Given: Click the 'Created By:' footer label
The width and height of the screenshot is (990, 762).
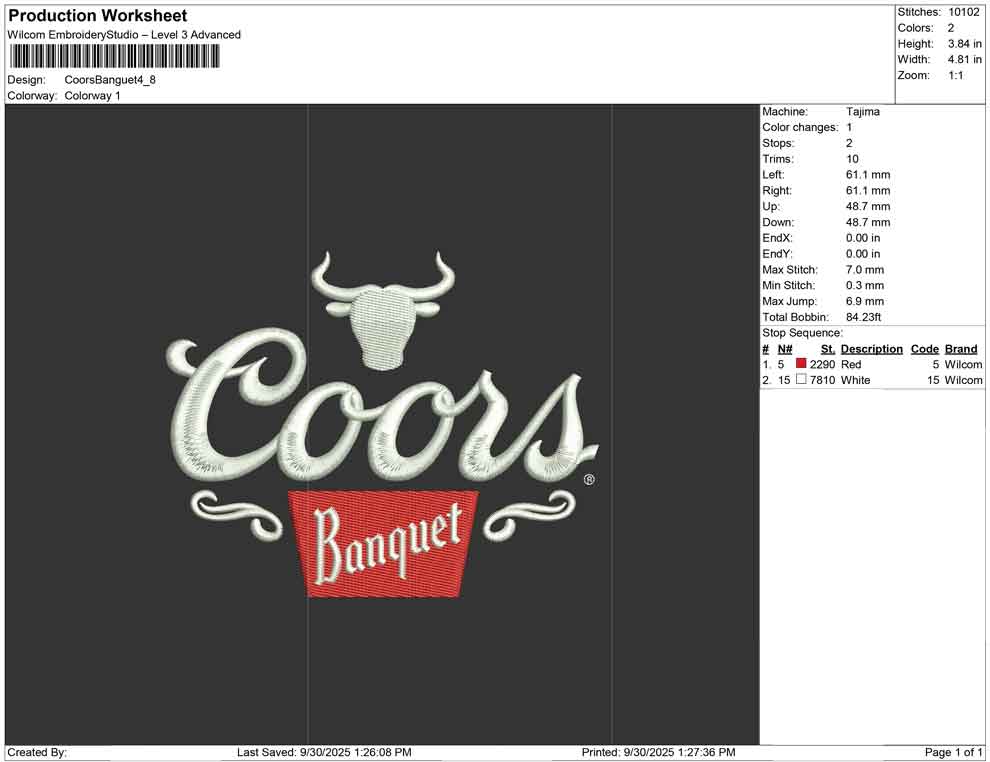Looking at the screenshot, I should tap(37, 752).
